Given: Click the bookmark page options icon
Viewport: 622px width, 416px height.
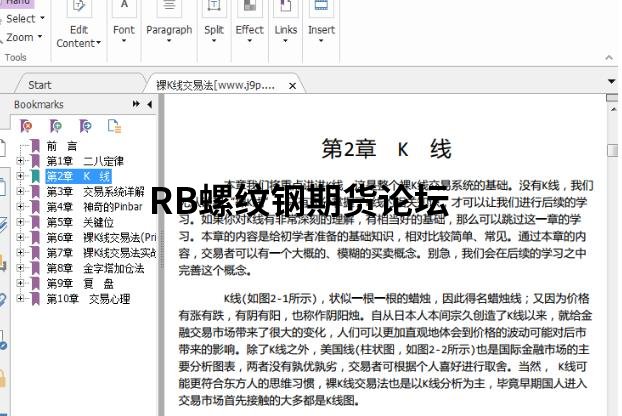Looking at the screenshot, I should [x=114, y=126].
